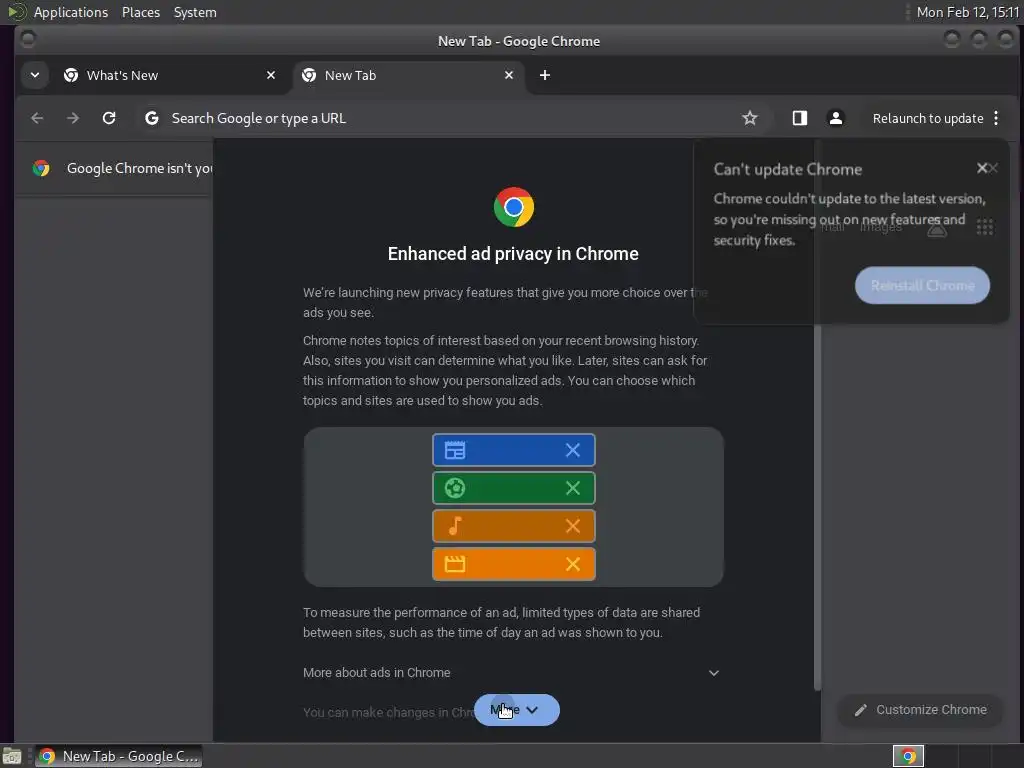Go forward with the forward arrow
This screenshot has height=768, width=1024.
pyautogui.click(x=73, y=118)
